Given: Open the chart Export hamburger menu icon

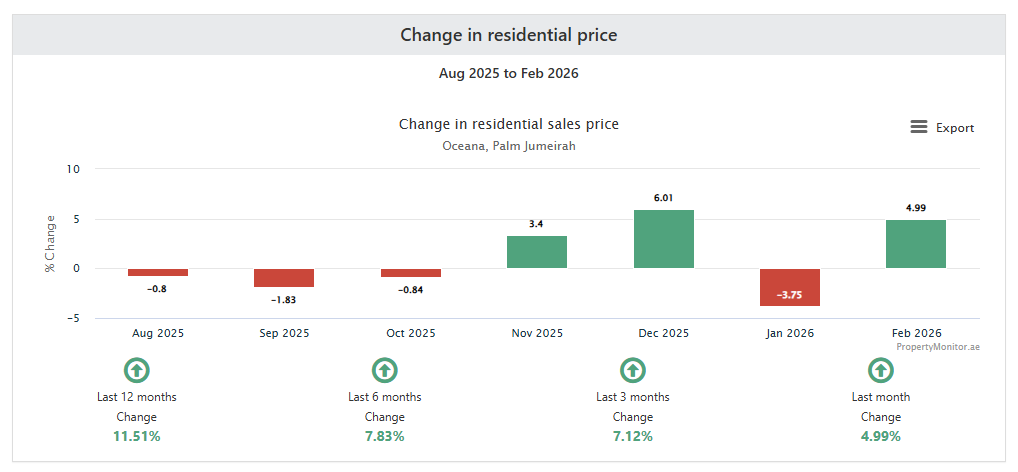Looking at the screenshot, I should [918, 127].
